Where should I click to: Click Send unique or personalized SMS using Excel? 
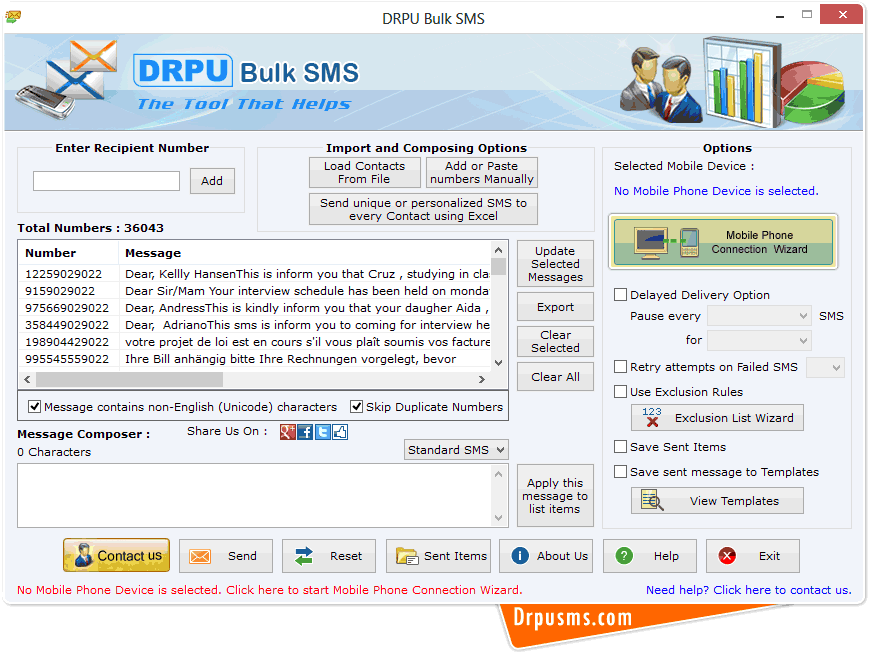coord(423,209)
